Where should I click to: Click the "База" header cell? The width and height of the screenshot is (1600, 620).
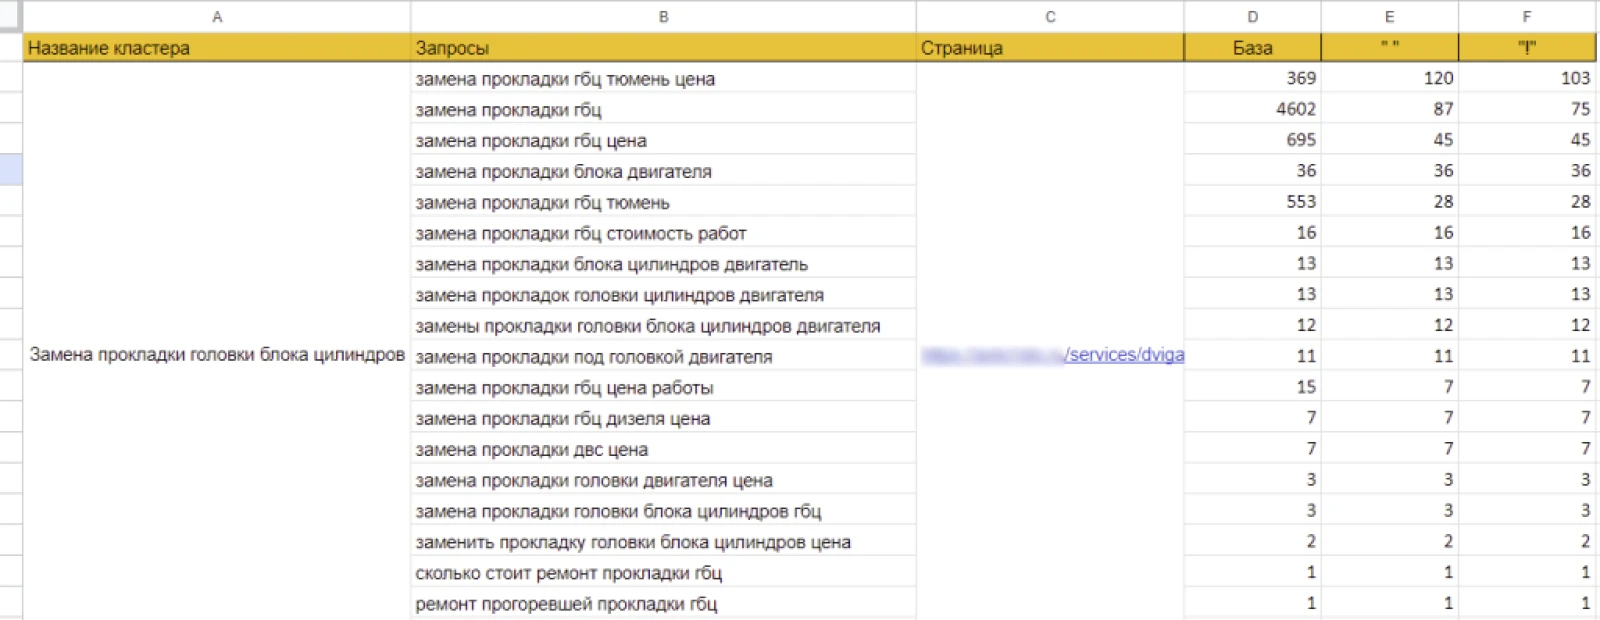point(1253,47)
